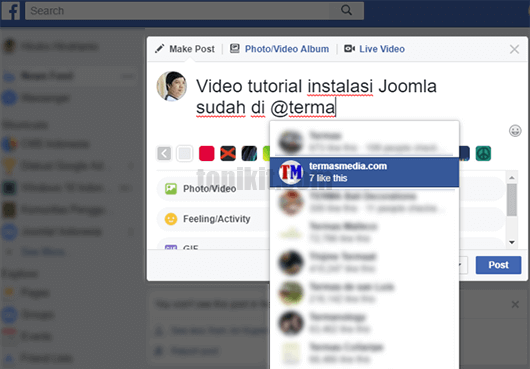The width and height of the screenshot is (530, 369).
Task: Select the first blurred suggestion above termasmedia.com
Action: click(364, 142)
